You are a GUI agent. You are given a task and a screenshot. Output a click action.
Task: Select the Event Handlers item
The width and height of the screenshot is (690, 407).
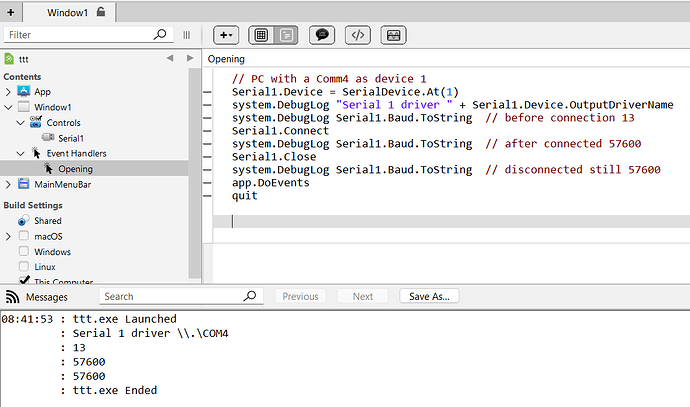[76, 154]
